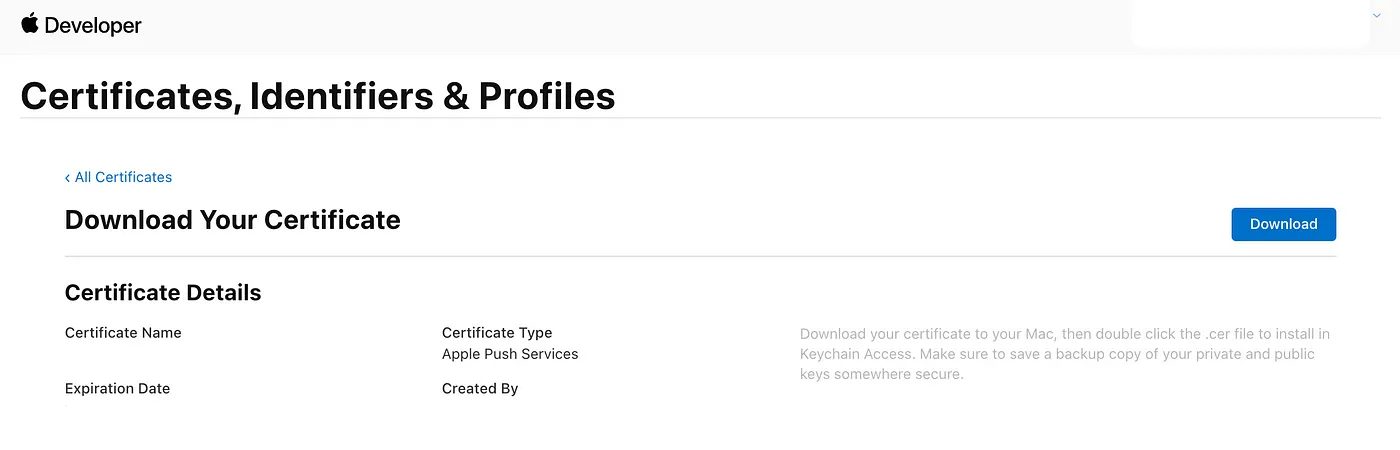Click the Apple Push Services value

[510, 354]
